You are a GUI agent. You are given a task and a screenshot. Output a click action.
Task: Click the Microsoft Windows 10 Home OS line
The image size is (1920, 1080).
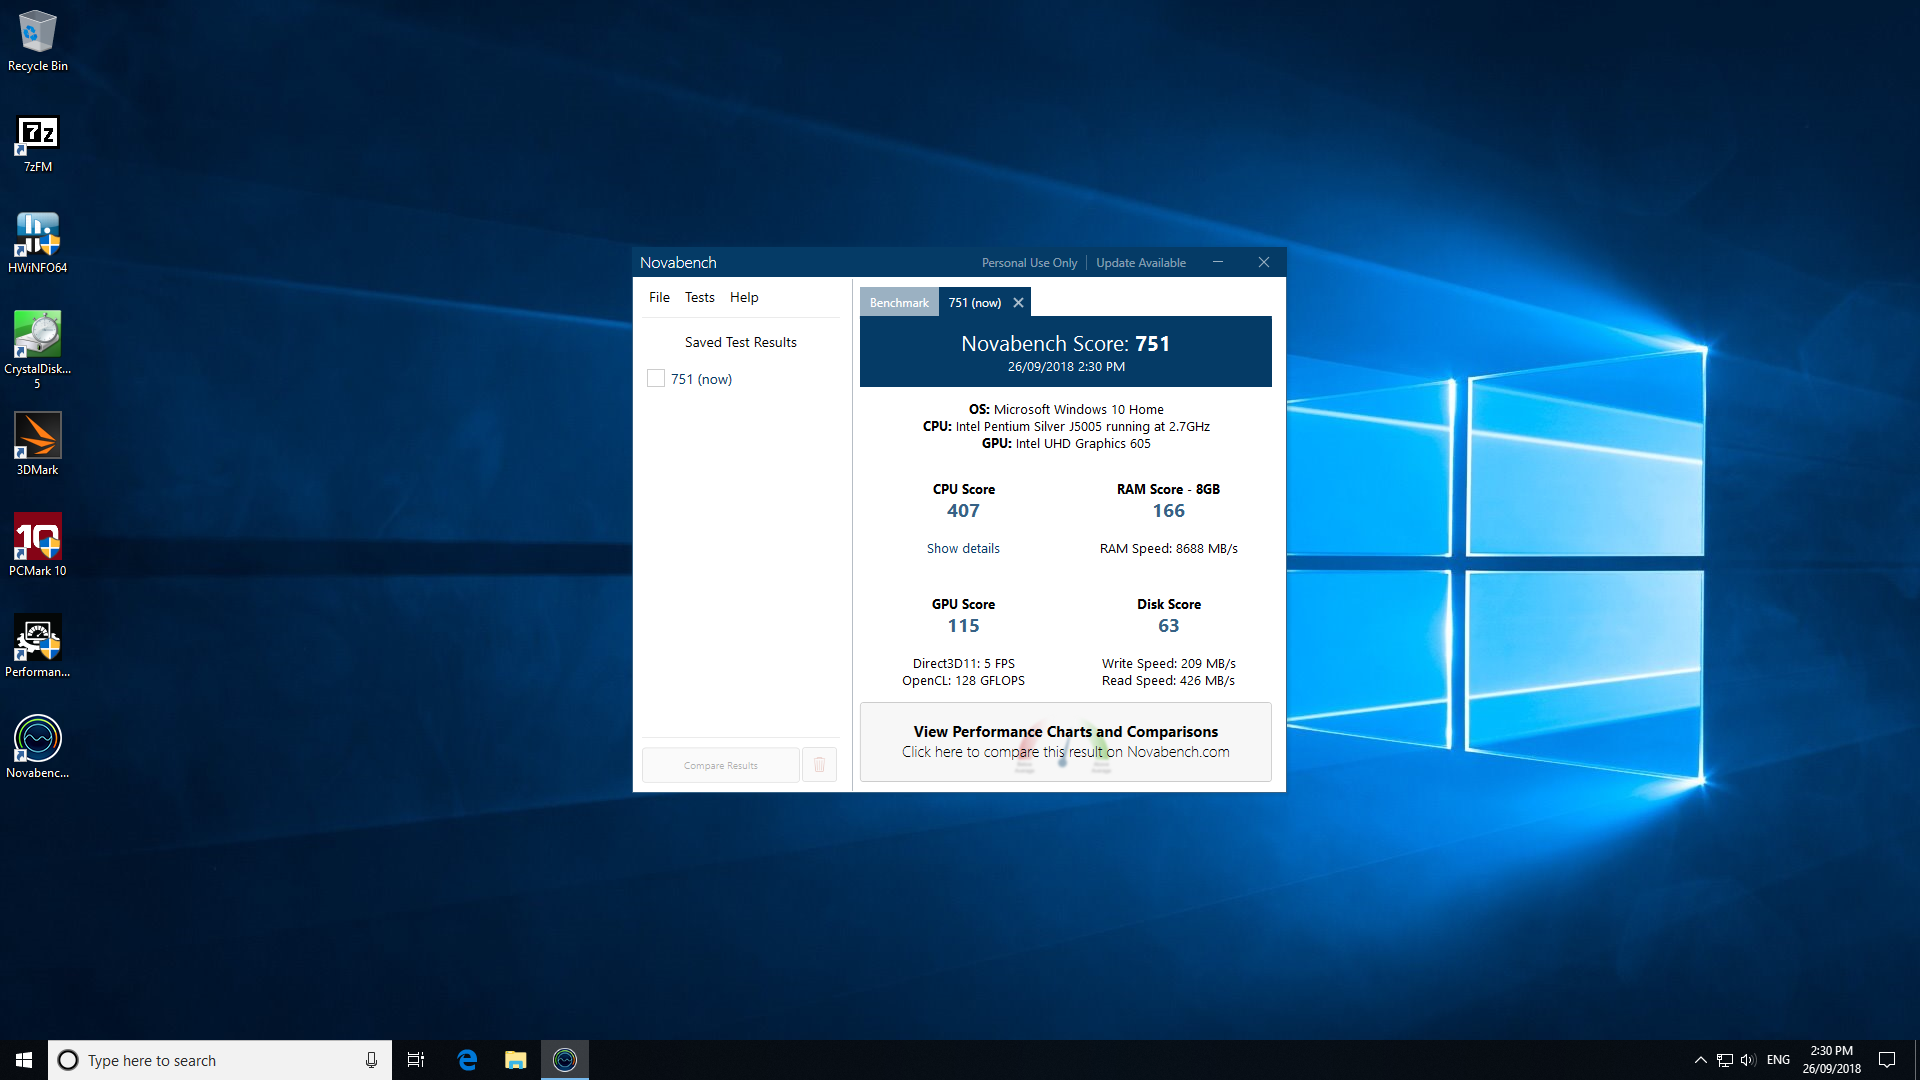point(1066,409)
